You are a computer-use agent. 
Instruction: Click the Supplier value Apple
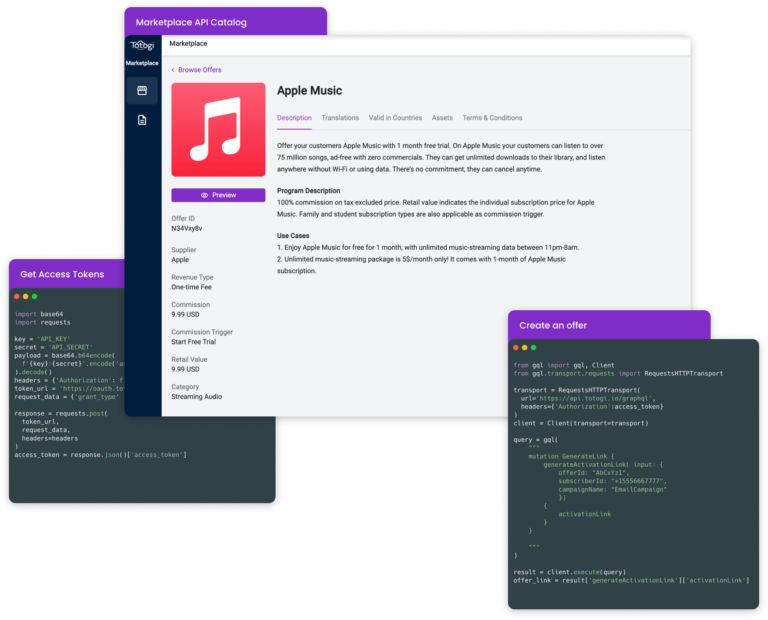coord(180,260)
